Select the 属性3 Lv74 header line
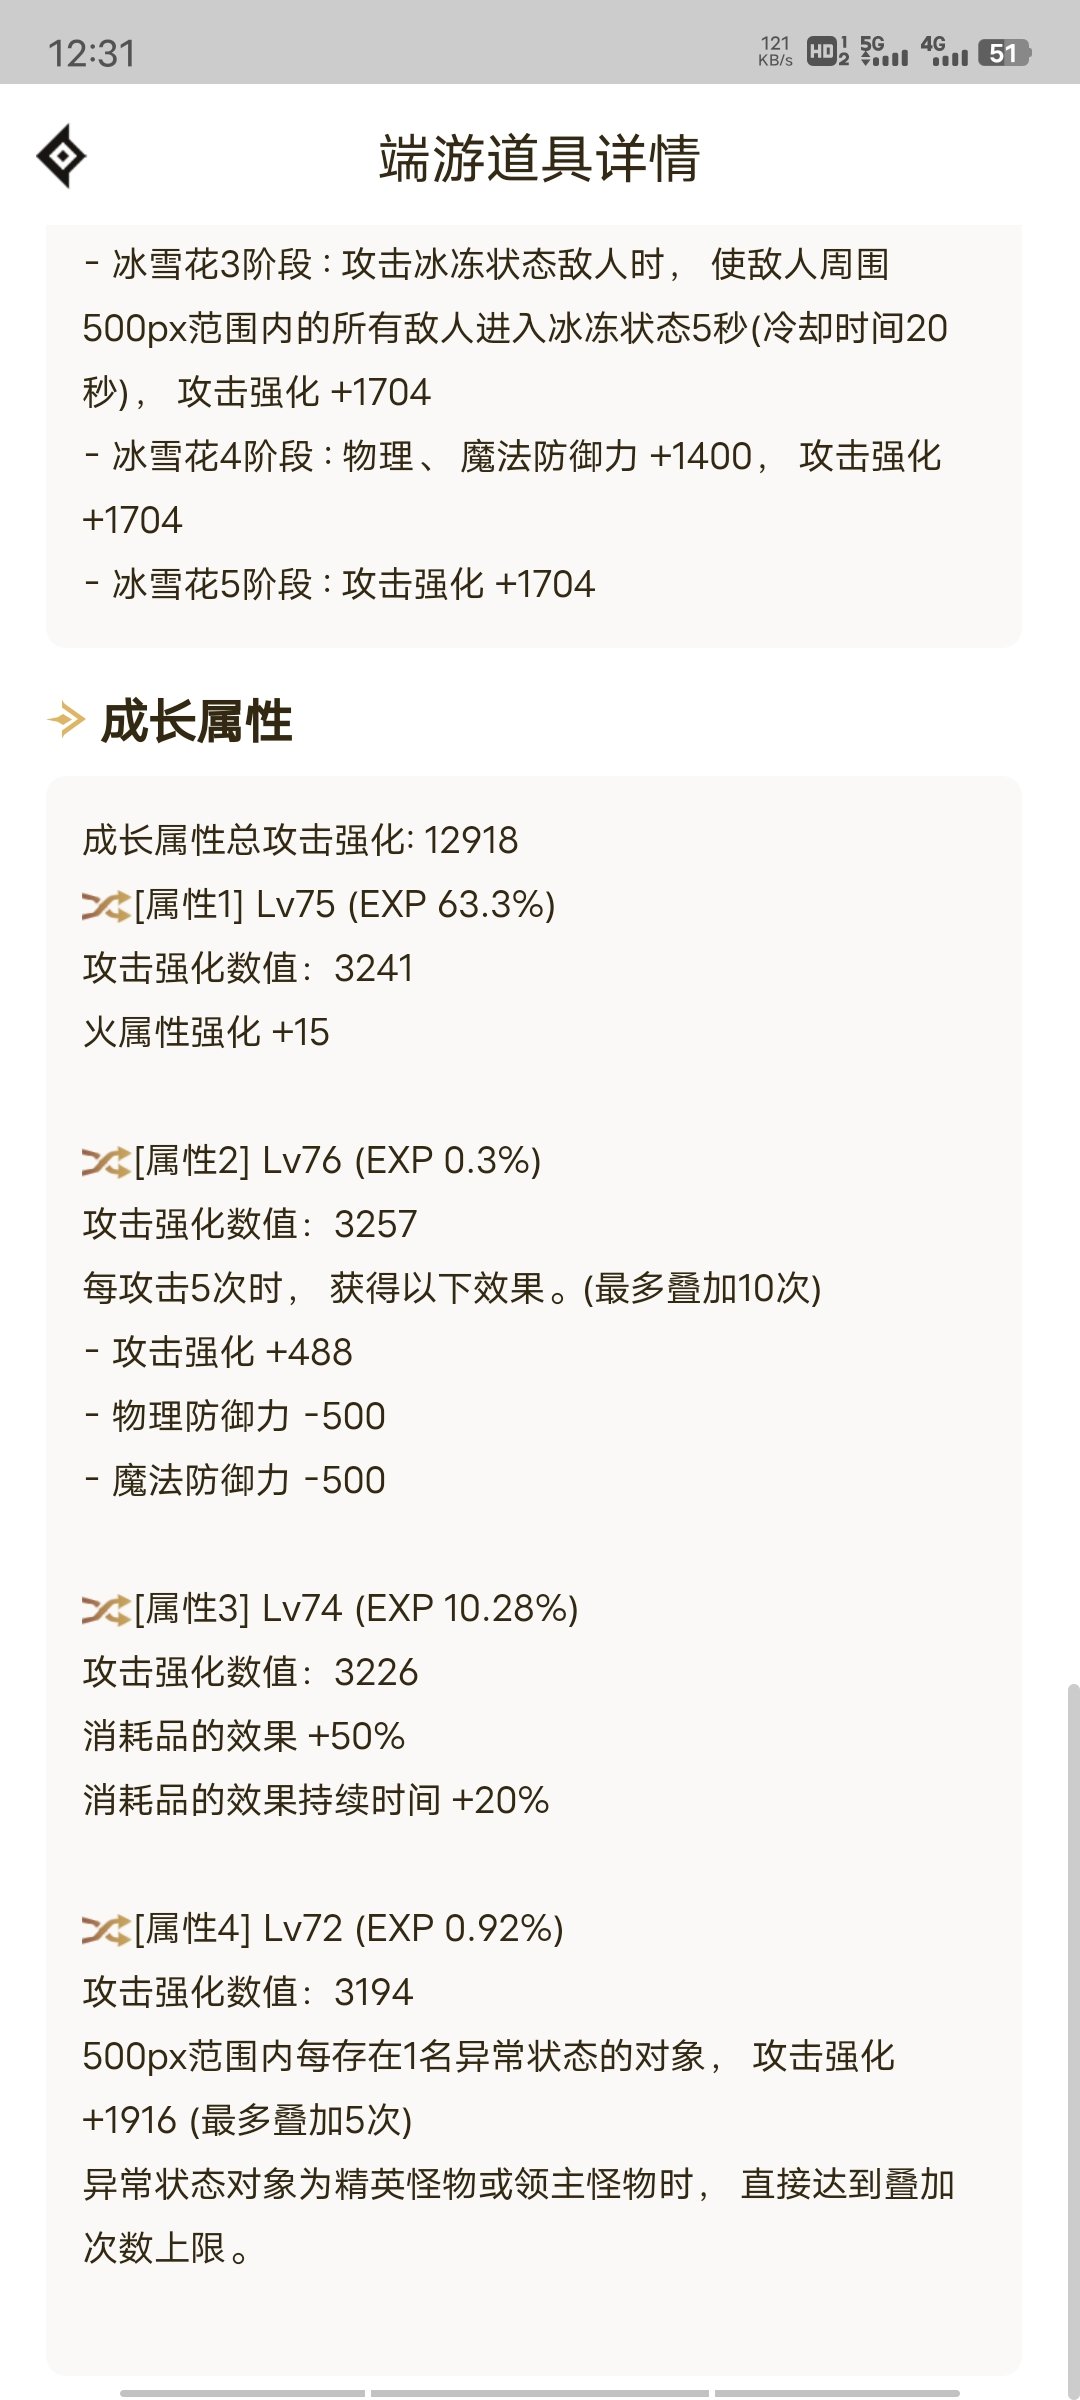Viewport: 1080px width, 2400px height. point(331,1609)
